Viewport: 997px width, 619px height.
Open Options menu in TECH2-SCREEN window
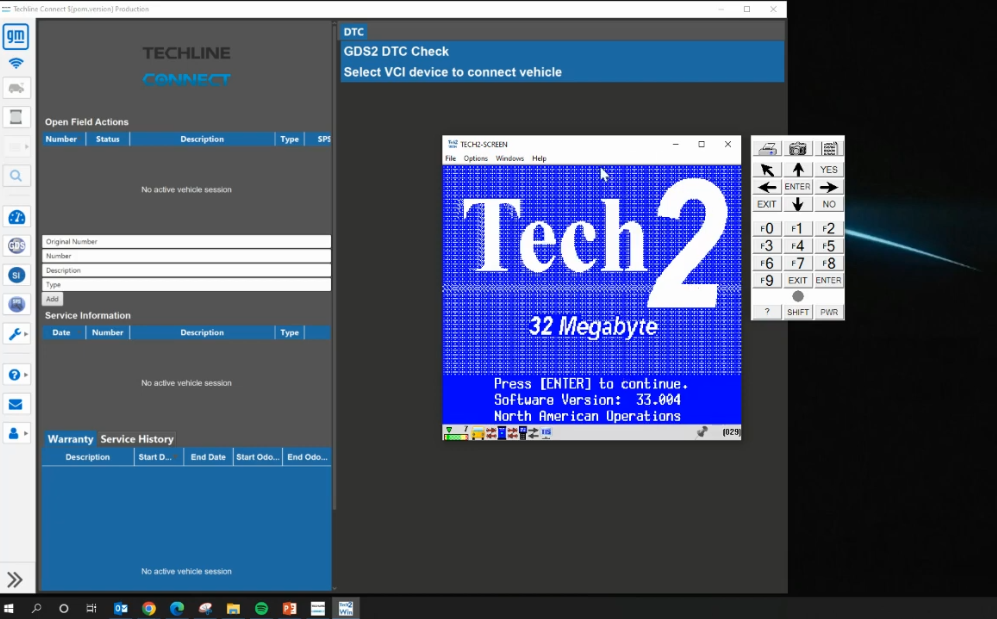[x=476, y=158]
